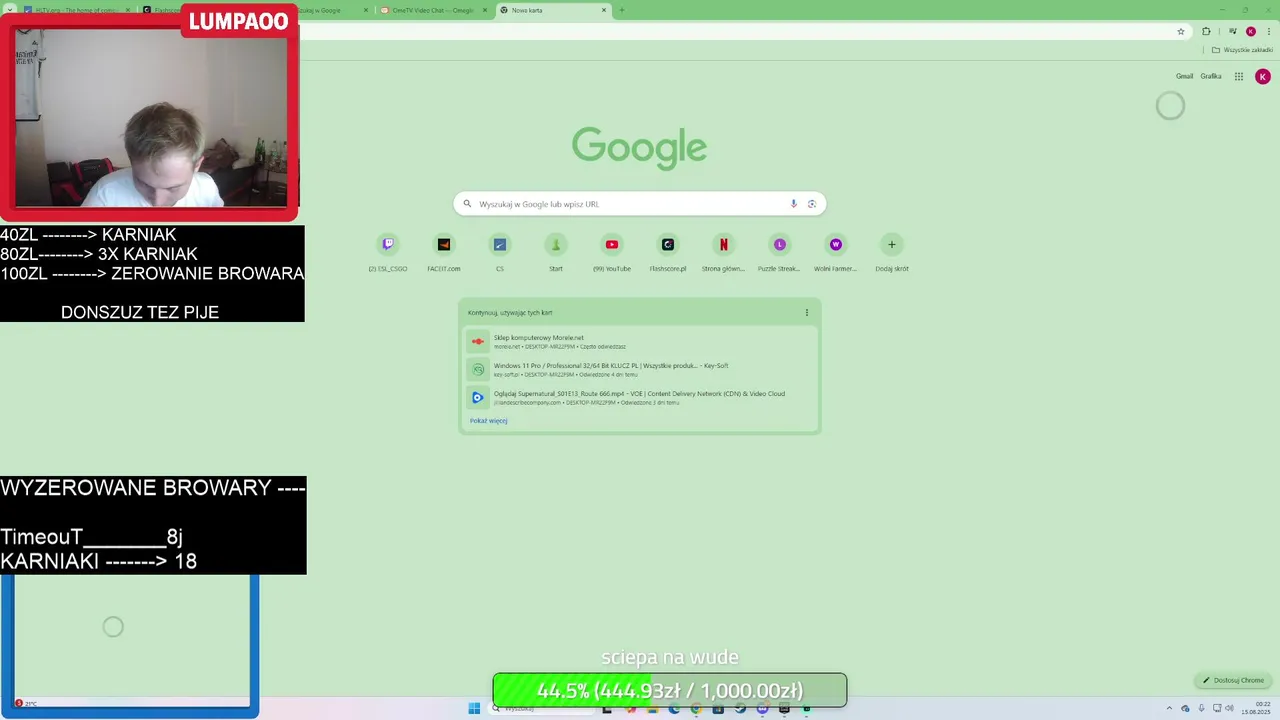
Task: Open the volume icon in the system tray
Action: [x=1230, y=709]
